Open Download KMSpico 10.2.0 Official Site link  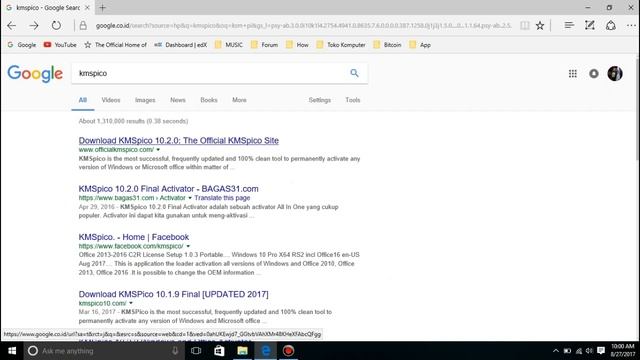179,140
